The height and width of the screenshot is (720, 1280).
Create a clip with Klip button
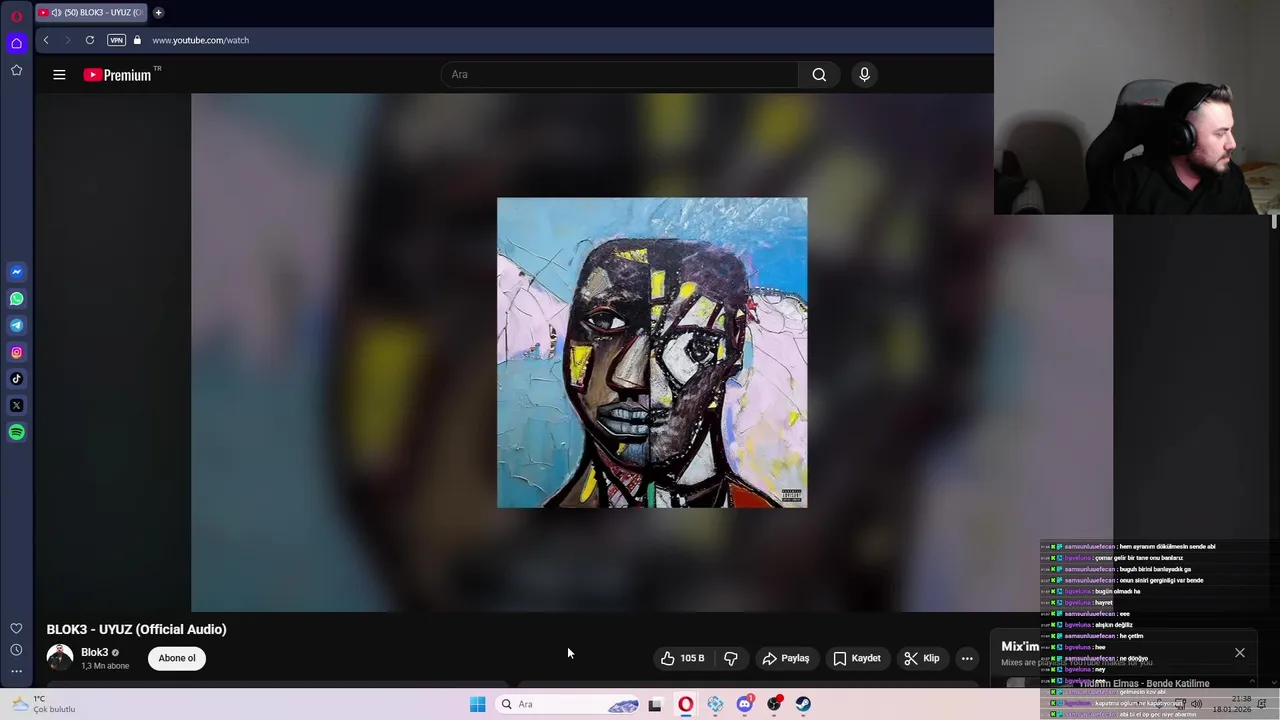[x=921, y=658]
